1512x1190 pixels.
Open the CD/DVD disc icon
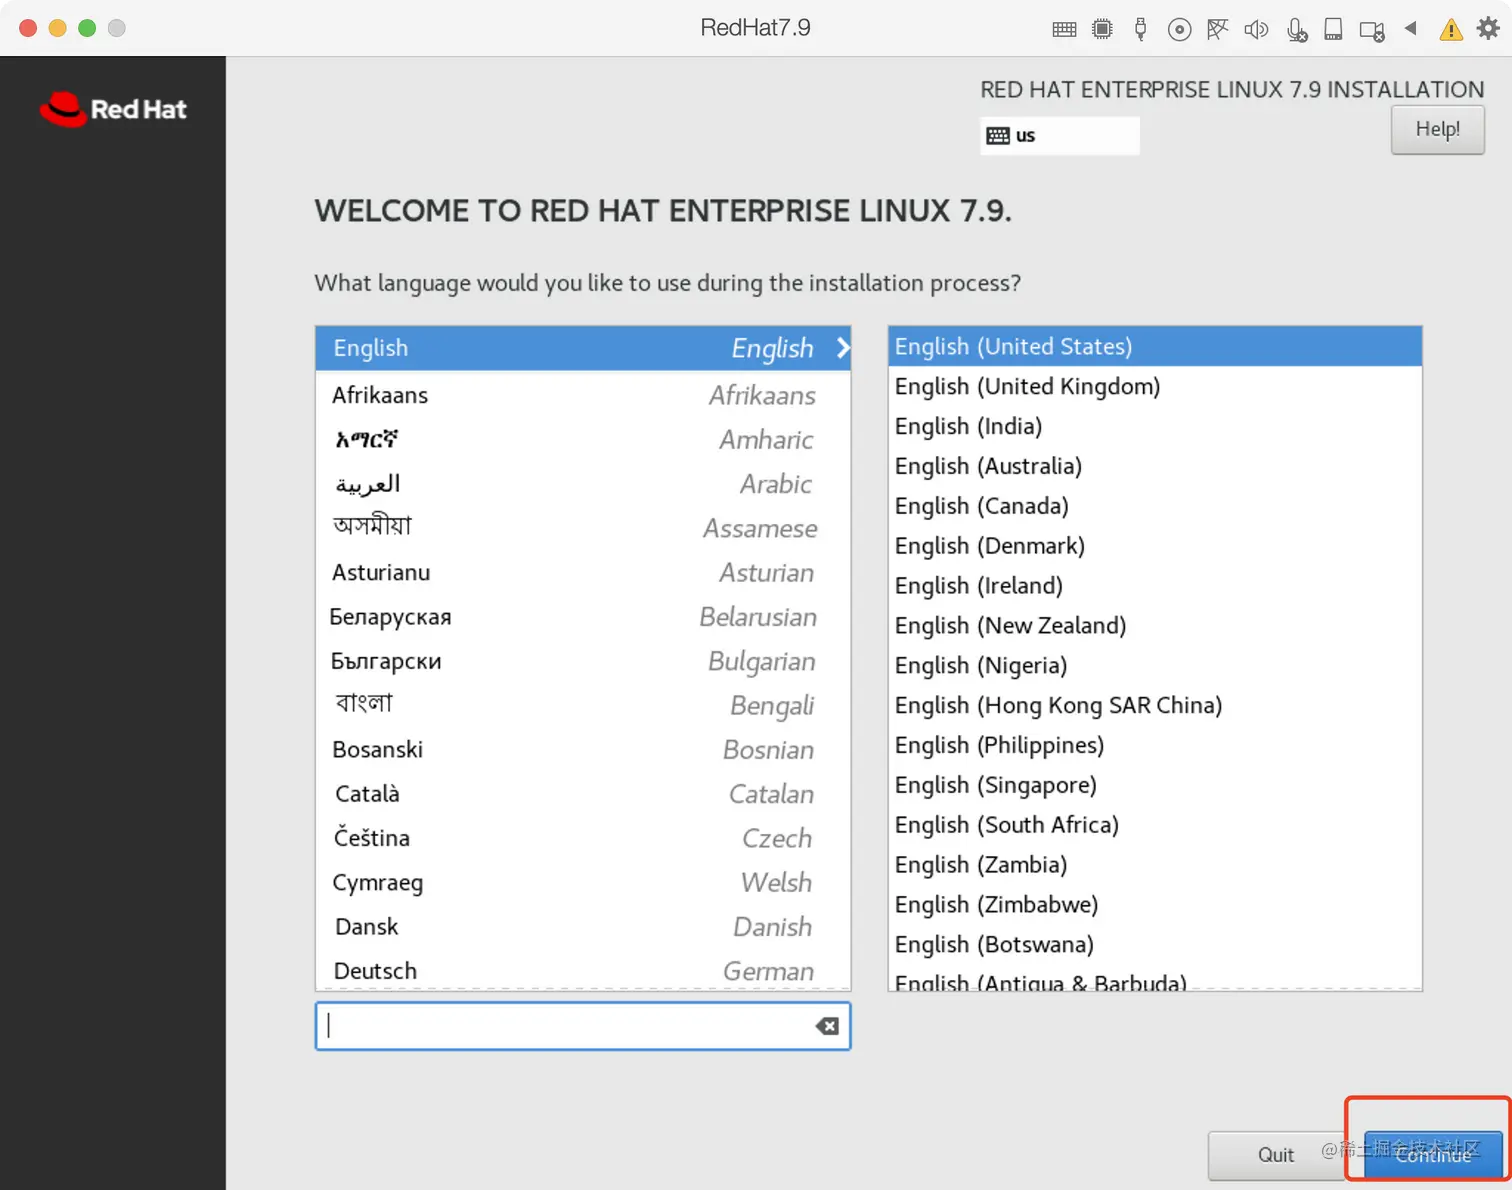pyautogui.click(x=1179, y=29)
